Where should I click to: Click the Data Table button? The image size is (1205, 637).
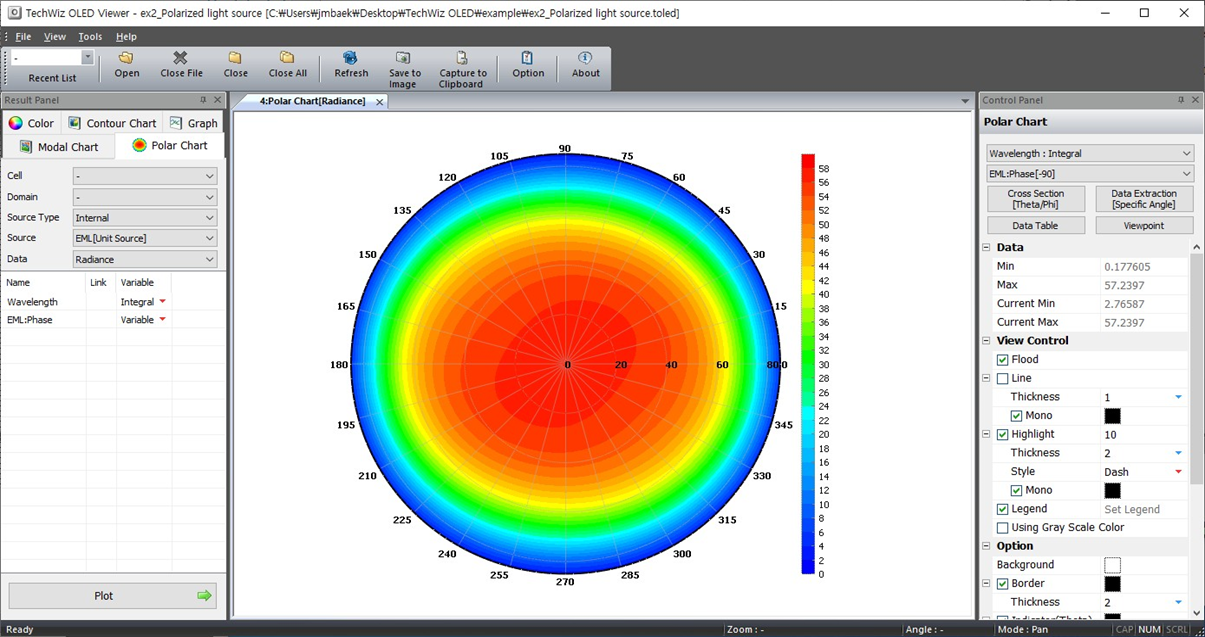pos(1035,226)
